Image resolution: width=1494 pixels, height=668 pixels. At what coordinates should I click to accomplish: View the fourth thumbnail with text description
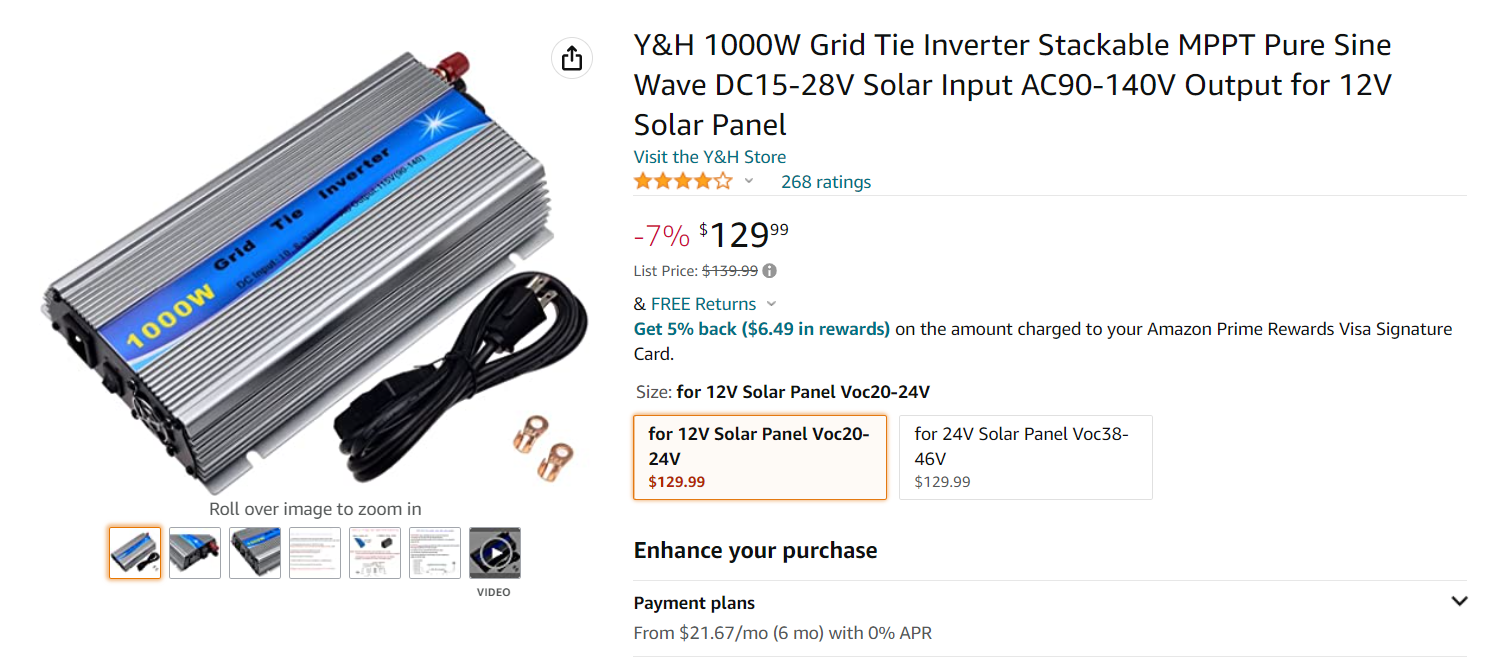[315, 553]
